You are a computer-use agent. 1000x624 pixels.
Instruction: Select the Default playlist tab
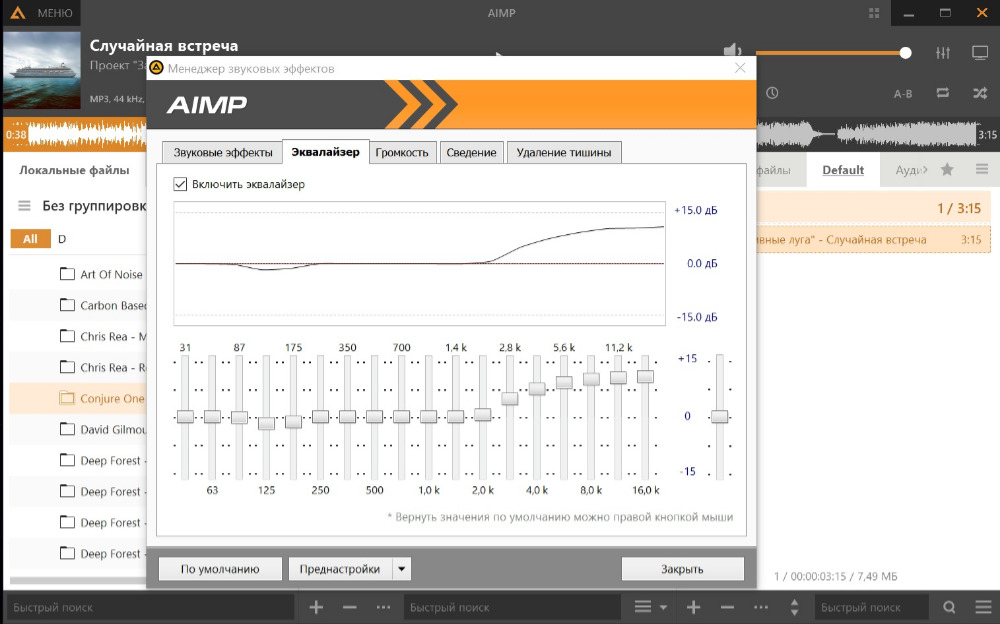pos(843,170)
